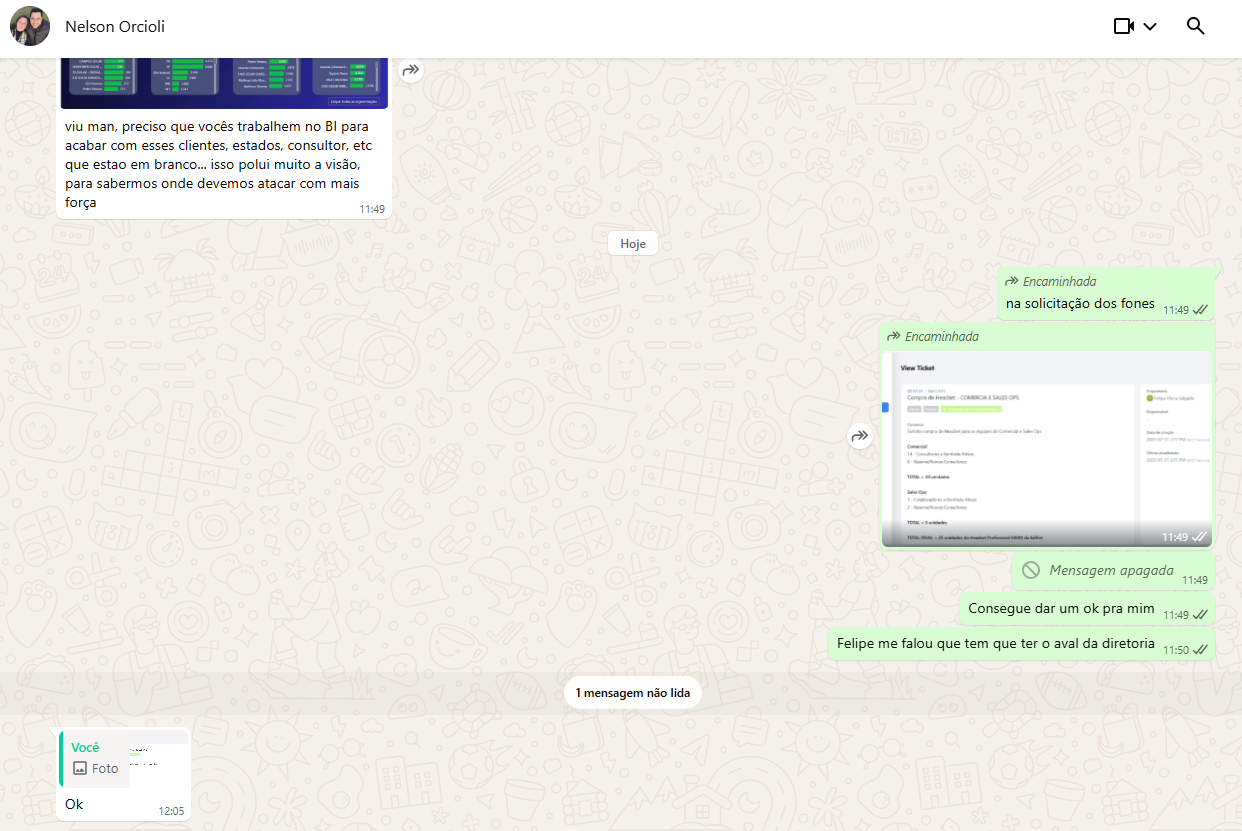Viewport: 1242px width, 831px height.
Task: Click the Hoje date label
Action: (632, 244)
